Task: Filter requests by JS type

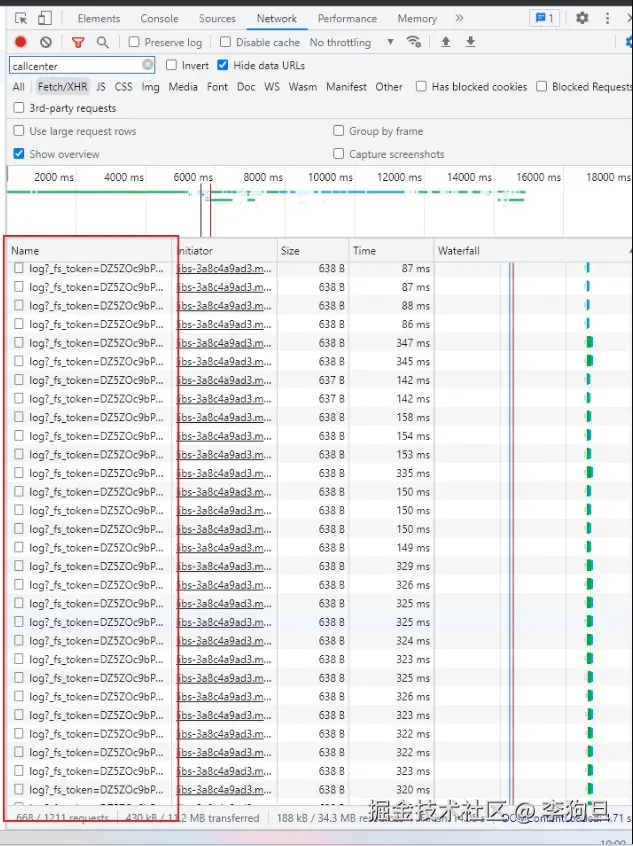Action: coord(101,87)
